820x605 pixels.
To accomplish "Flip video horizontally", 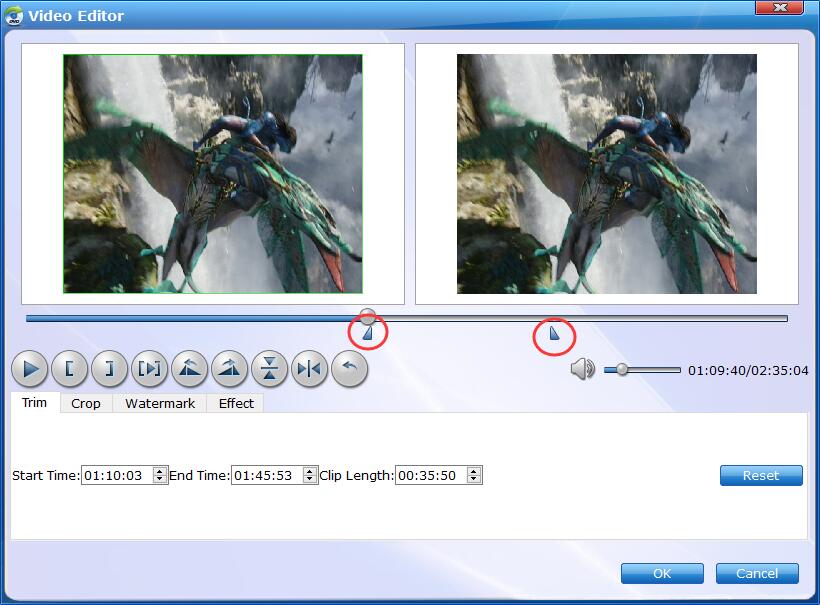I will pyautogui.click(x=310, y=370).
